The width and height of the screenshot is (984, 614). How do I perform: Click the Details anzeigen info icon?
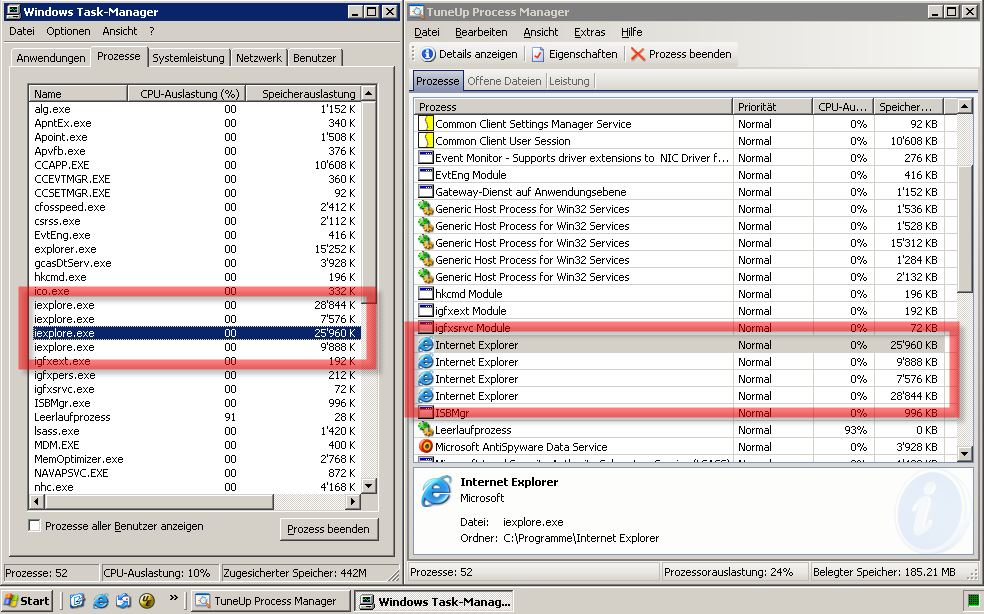point(428,55)
